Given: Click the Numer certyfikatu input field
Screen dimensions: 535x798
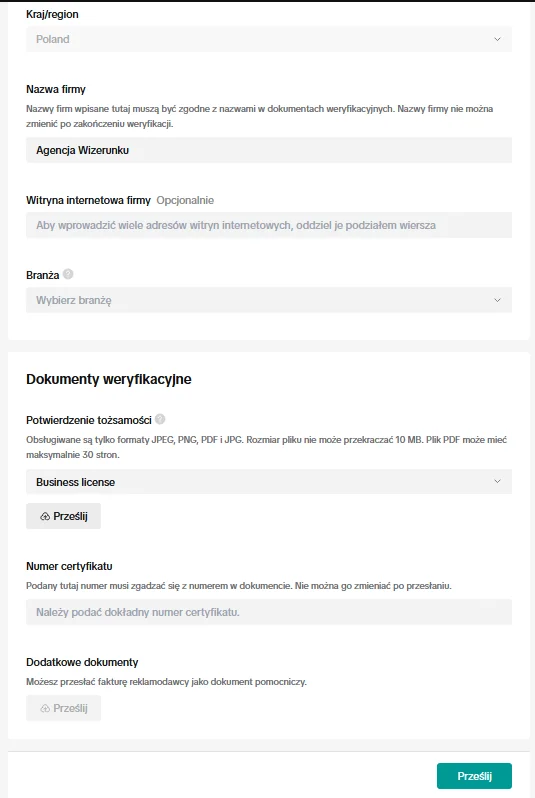Looking at the screenshot, I should tap(269, 612).
